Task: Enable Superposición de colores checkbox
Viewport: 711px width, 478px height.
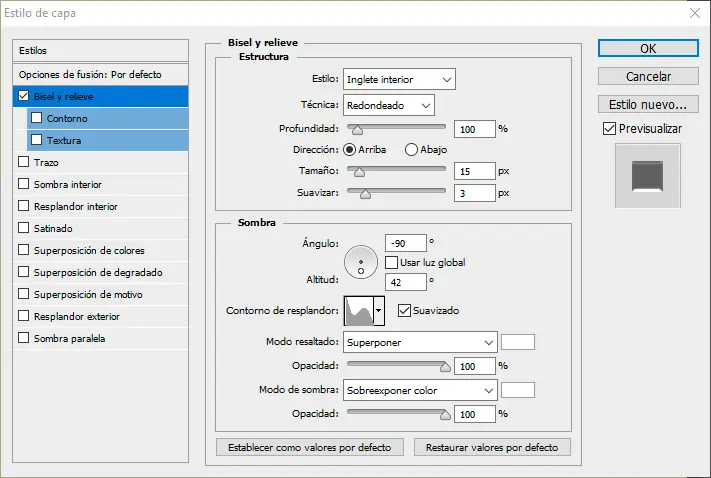Action: pos(24,250)
